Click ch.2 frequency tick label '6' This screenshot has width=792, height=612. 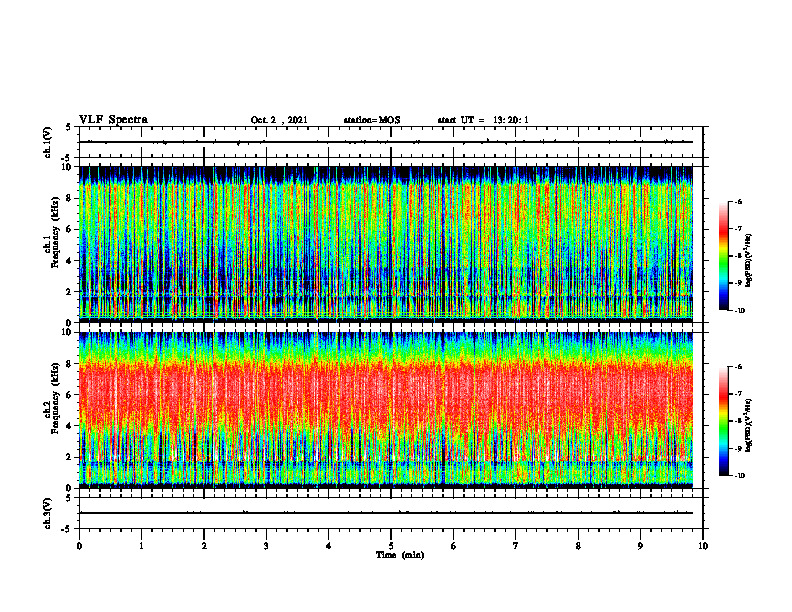(70, 395)
